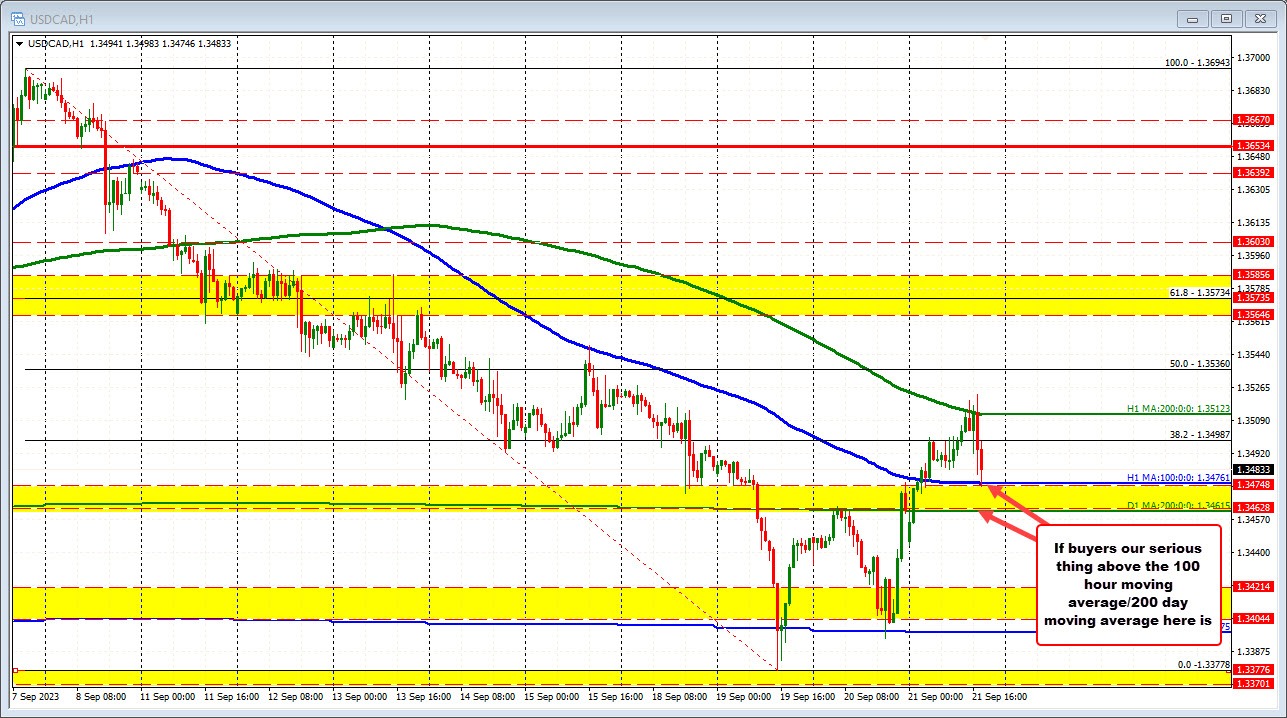Collapse the OHLC quote line using the black triangle
The height and width of the screenshot is (718, 1287).
click(20, 43)
